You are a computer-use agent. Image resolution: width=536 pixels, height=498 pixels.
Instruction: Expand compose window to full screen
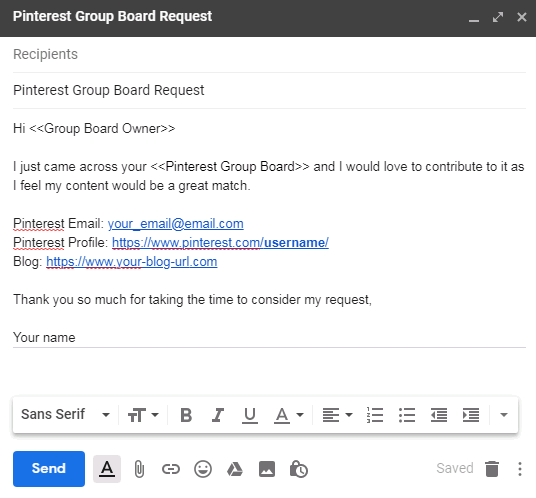click(x=498, y=17)
